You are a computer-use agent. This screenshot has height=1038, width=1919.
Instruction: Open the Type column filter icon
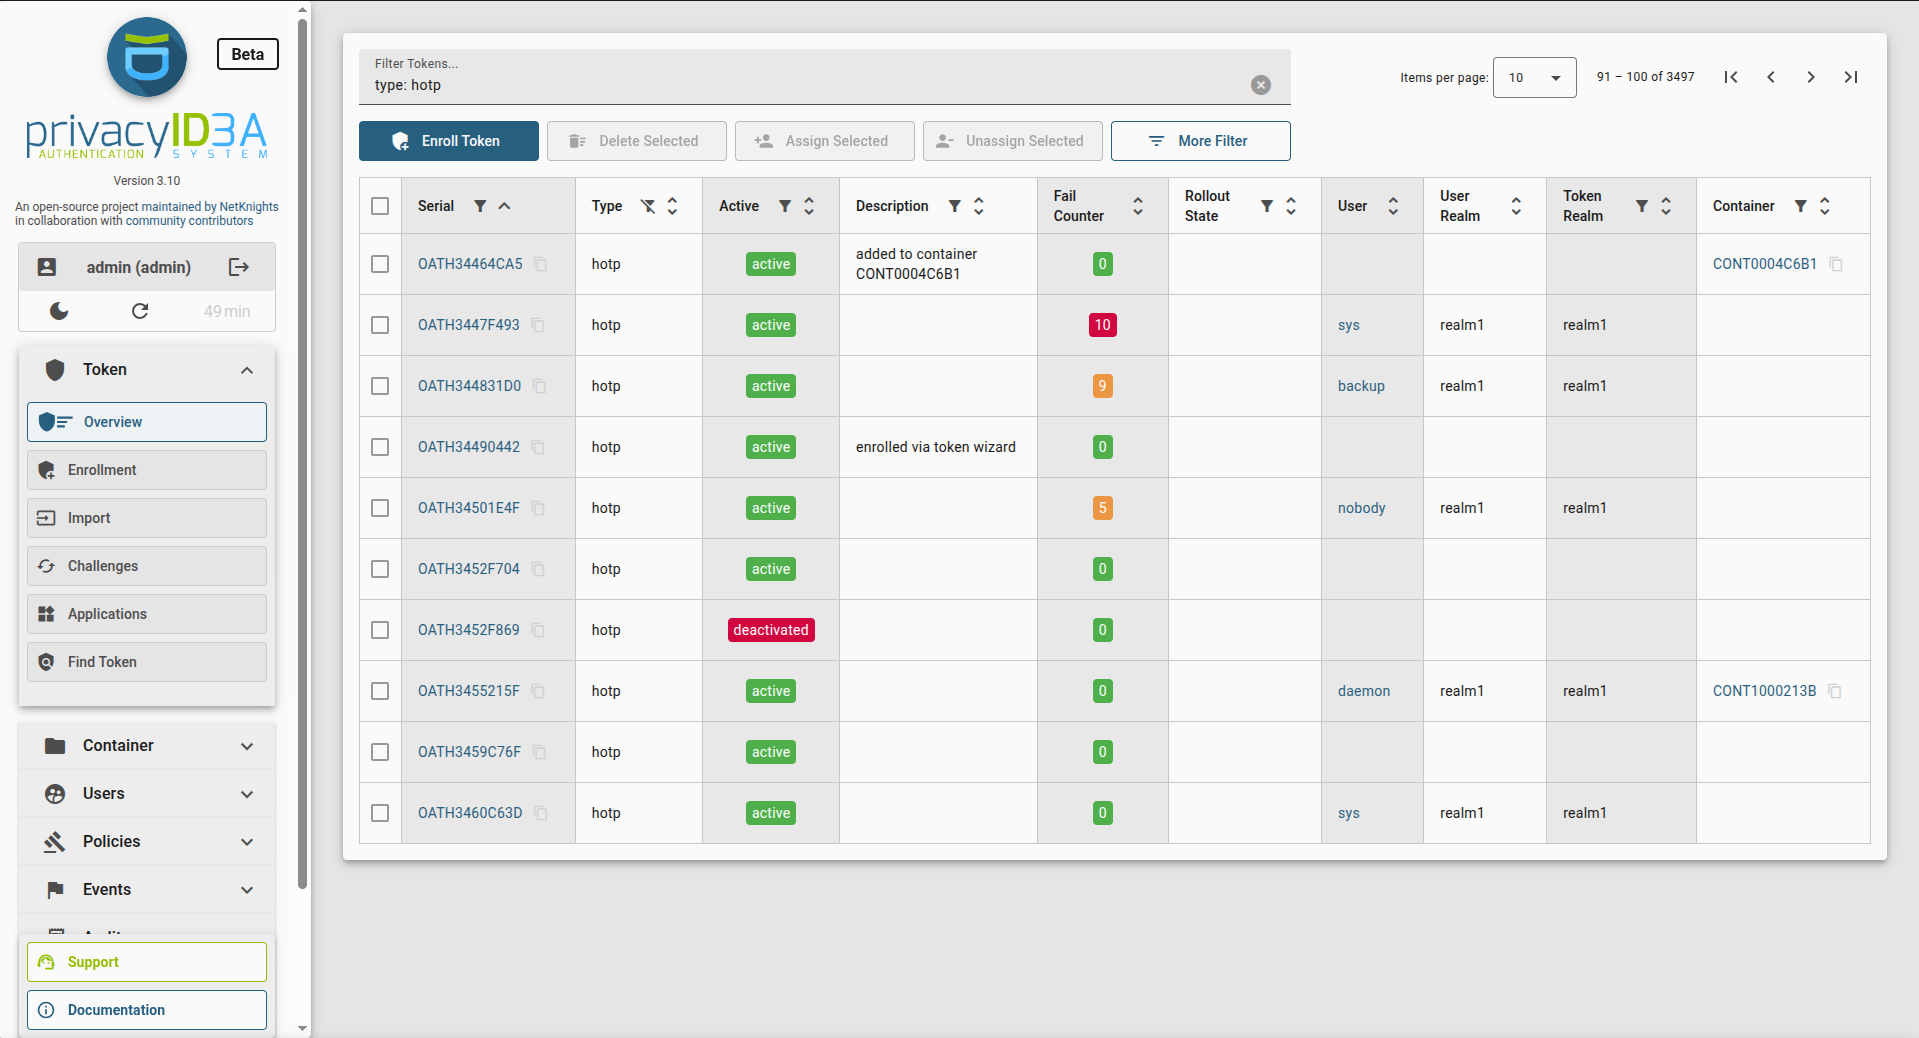click(648, 206)
